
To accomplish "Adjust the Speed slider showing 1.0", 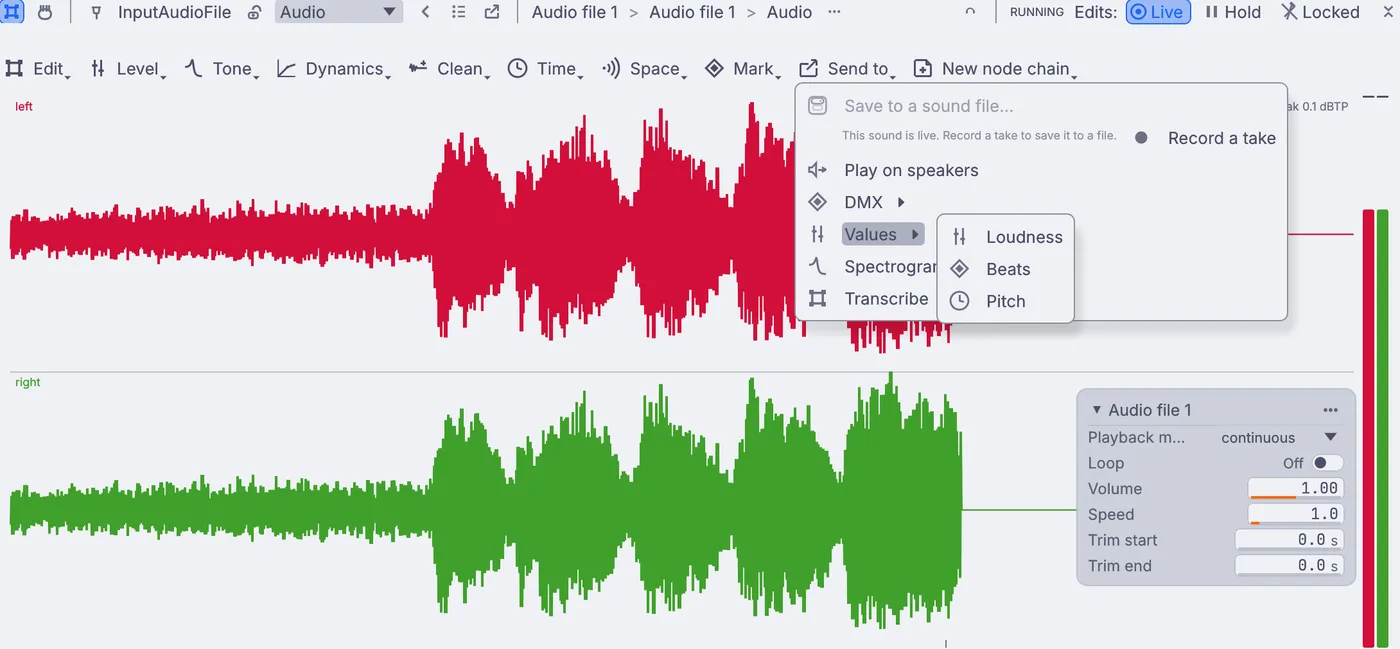I will coord(1295,514).
